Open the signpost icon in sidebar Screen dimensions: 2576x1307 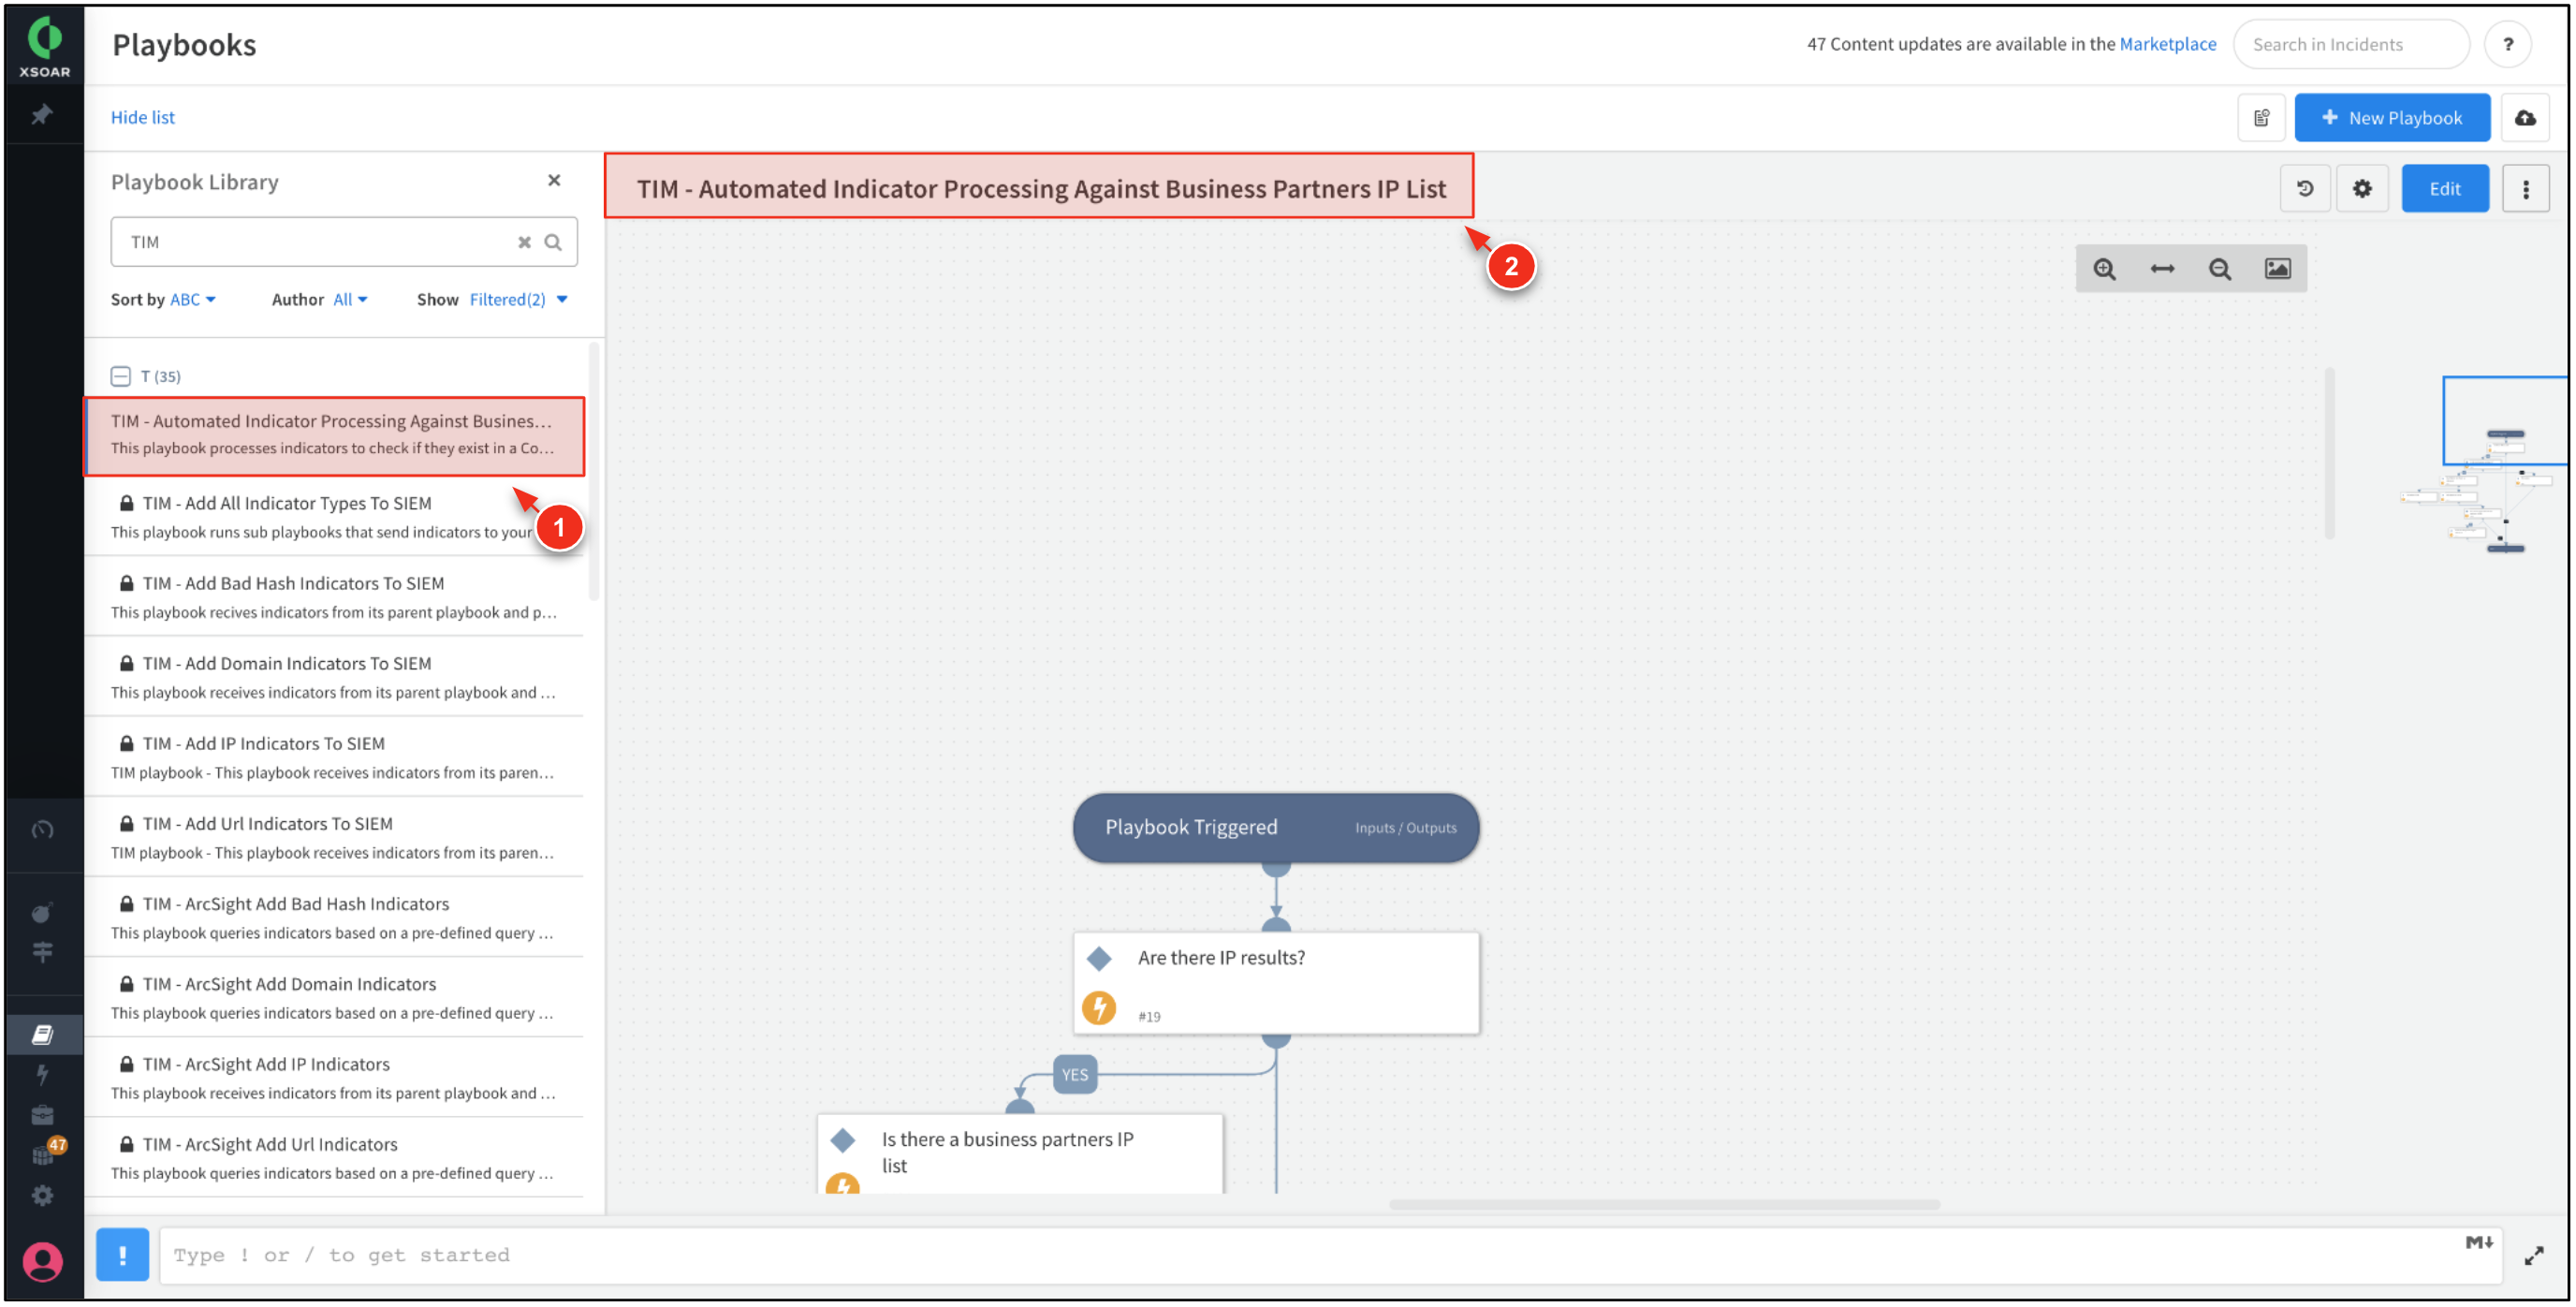click(42, 952)
